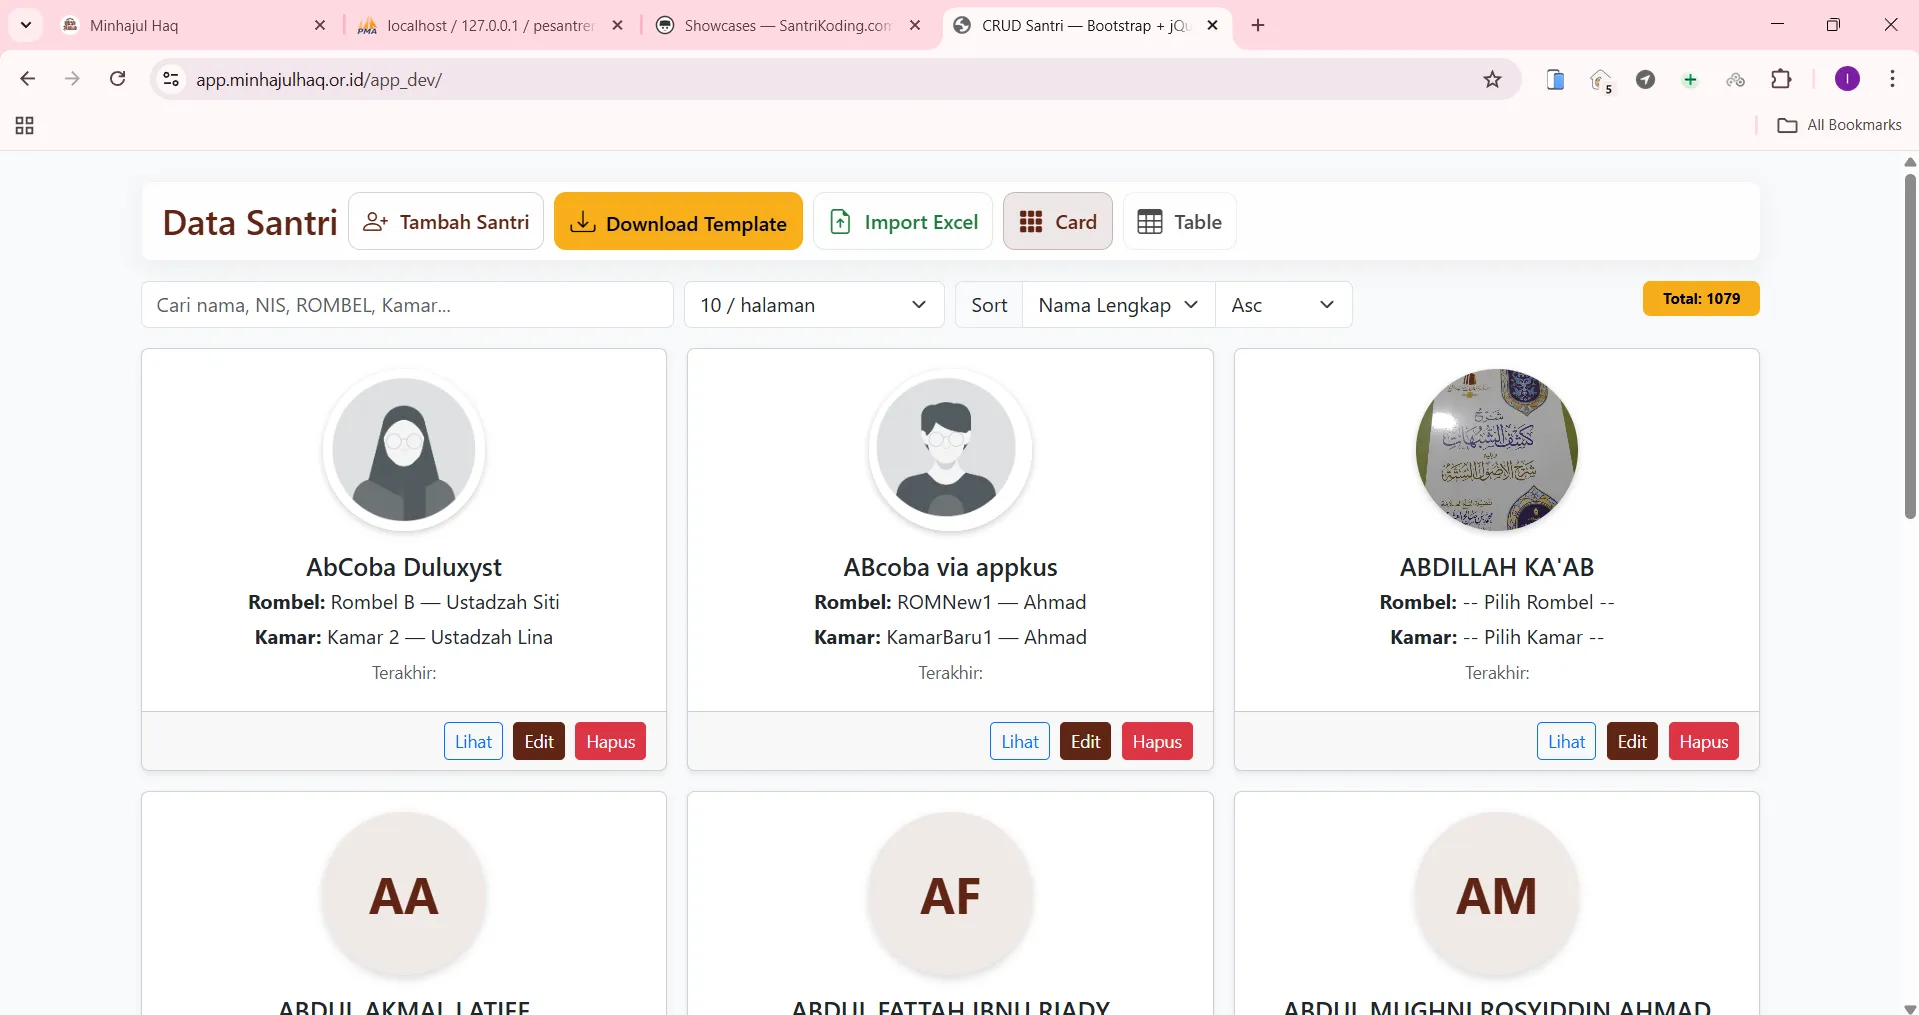Switch to the Minhajul Haq tab
This screenshot has width=1919, height=1015.
pyautogui.click(x=195, y=25)
